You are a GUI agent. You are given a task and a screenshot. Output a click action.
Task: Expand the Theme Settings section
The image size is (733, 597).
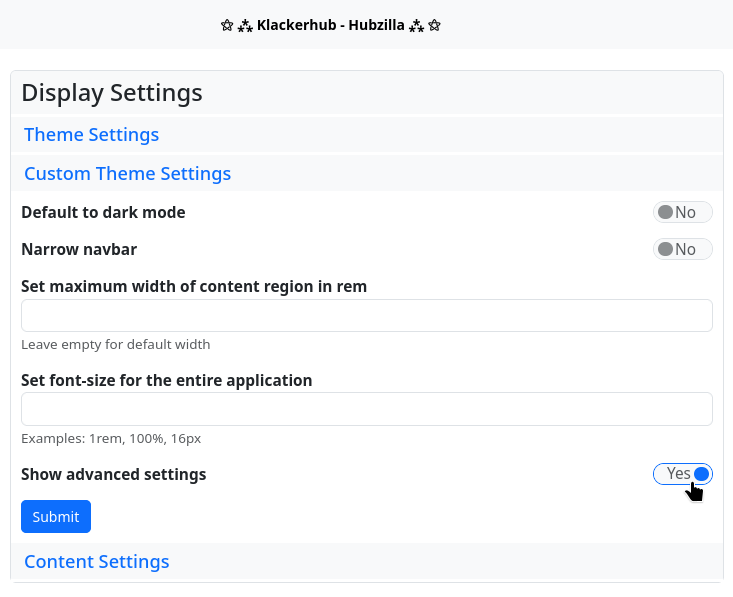[91, 135]
